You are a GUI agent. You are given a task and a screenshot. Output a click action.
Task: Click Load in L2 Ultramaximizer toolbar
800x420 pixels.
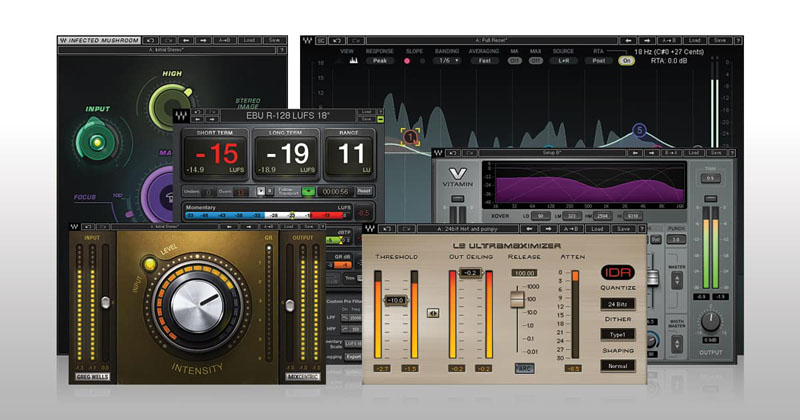(x=597, y=229)
